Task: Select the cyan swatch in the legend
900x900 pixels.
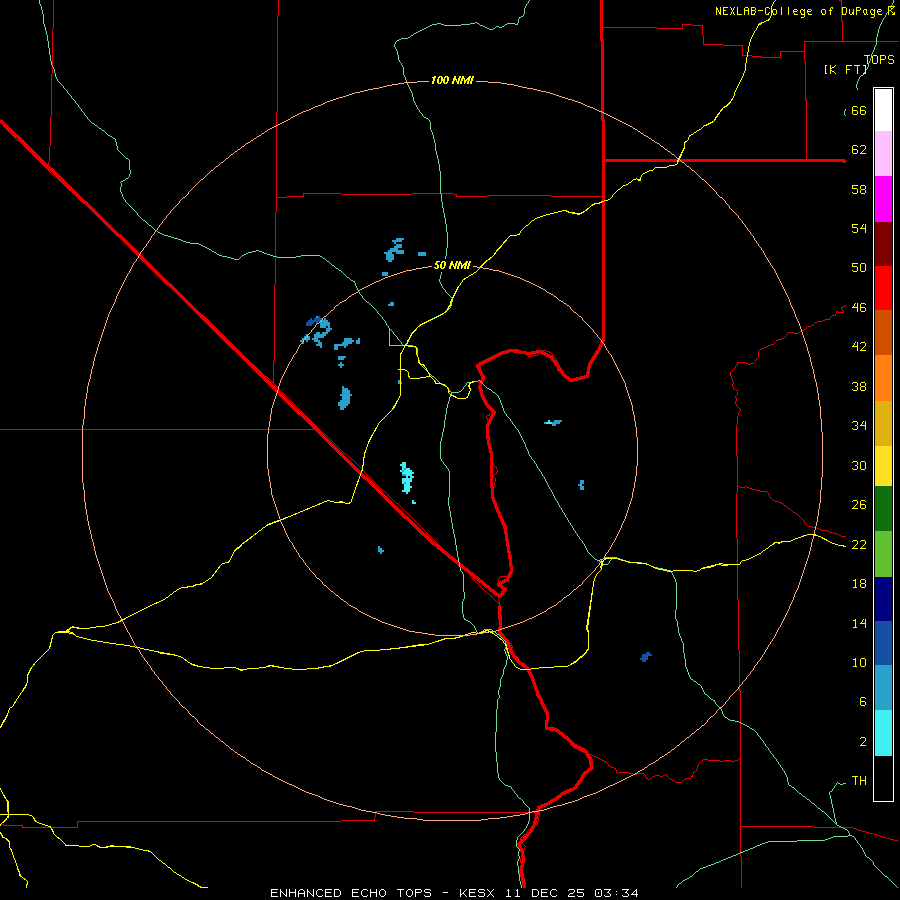Action: tap(883, 733)
